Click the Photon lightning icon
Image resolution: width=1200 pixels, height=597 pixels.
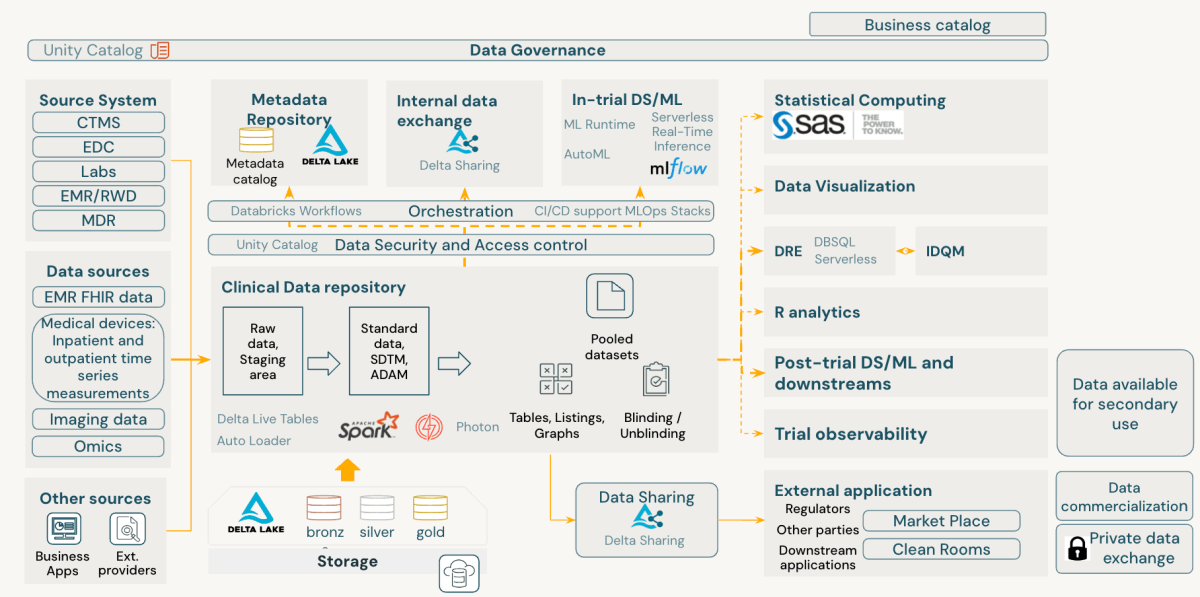(429, 427)
